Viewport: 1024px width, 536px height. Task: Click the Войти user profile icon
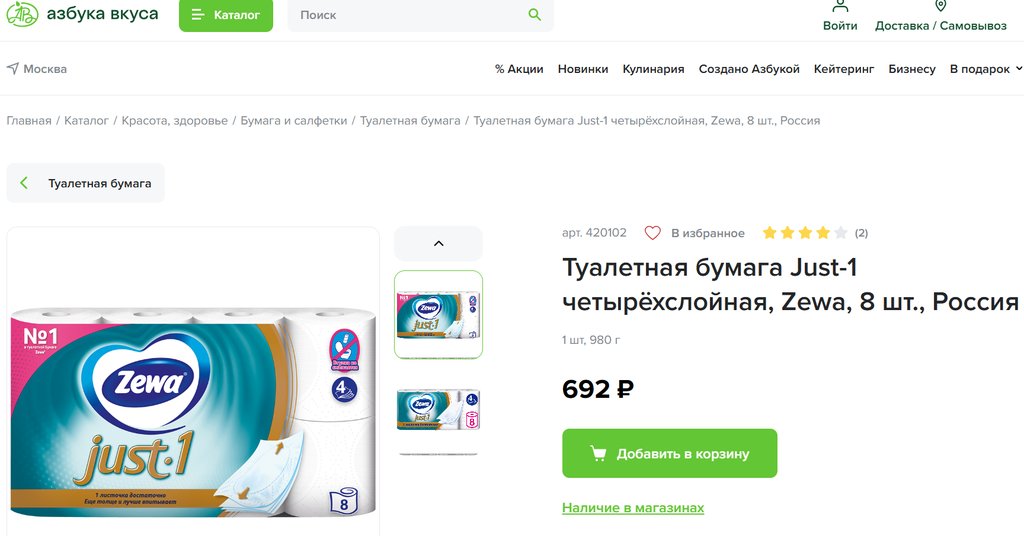tap(840, 6)
